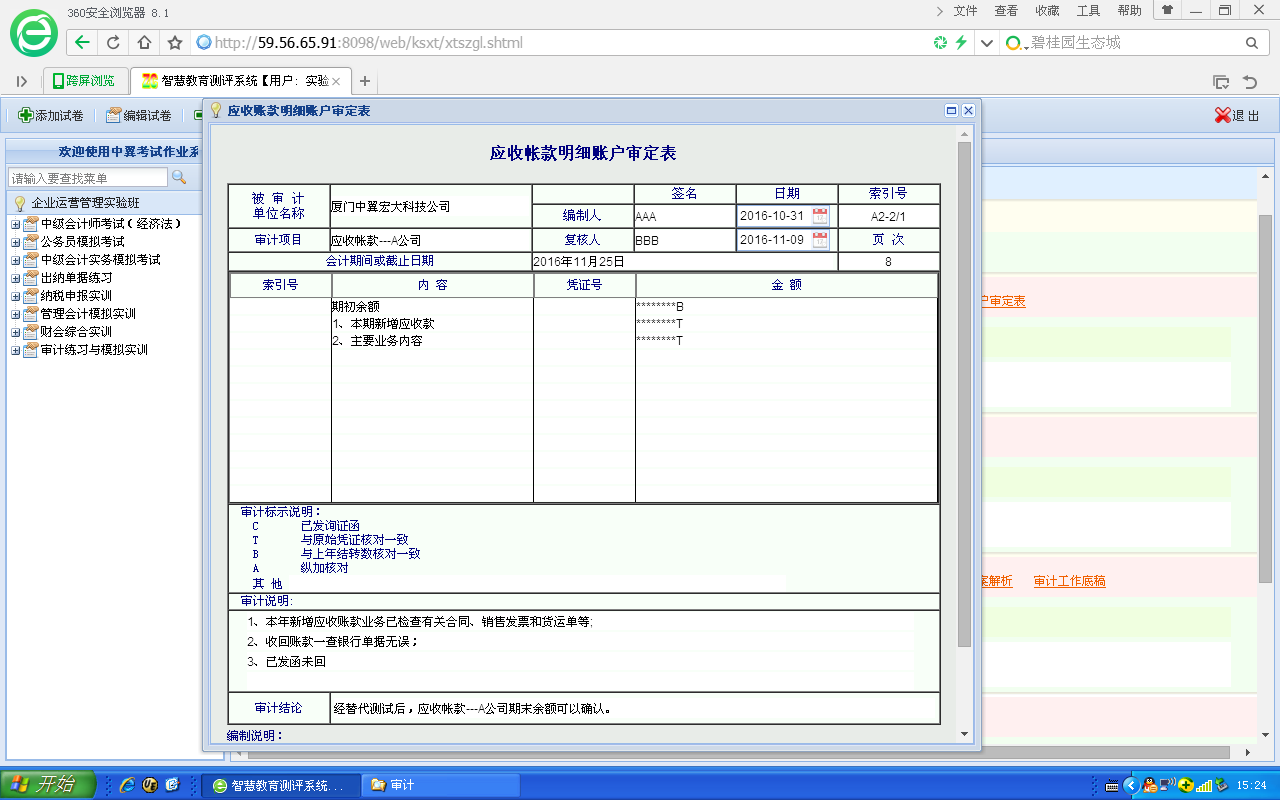
Task: Open the 查看 menu
Action: point(1006,10)
